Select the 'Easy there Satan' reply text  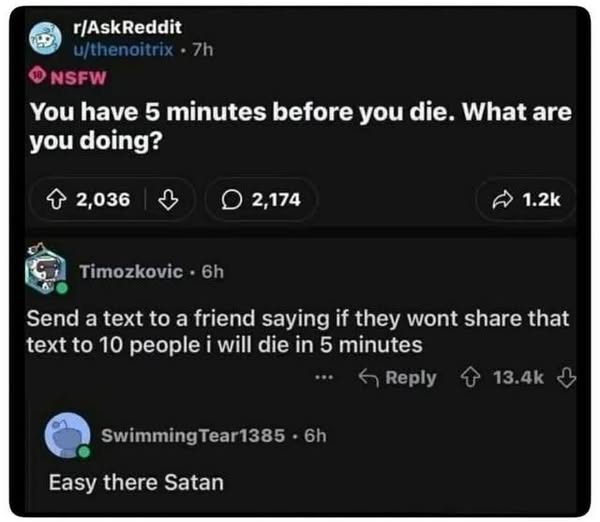(x=136, y=482)
